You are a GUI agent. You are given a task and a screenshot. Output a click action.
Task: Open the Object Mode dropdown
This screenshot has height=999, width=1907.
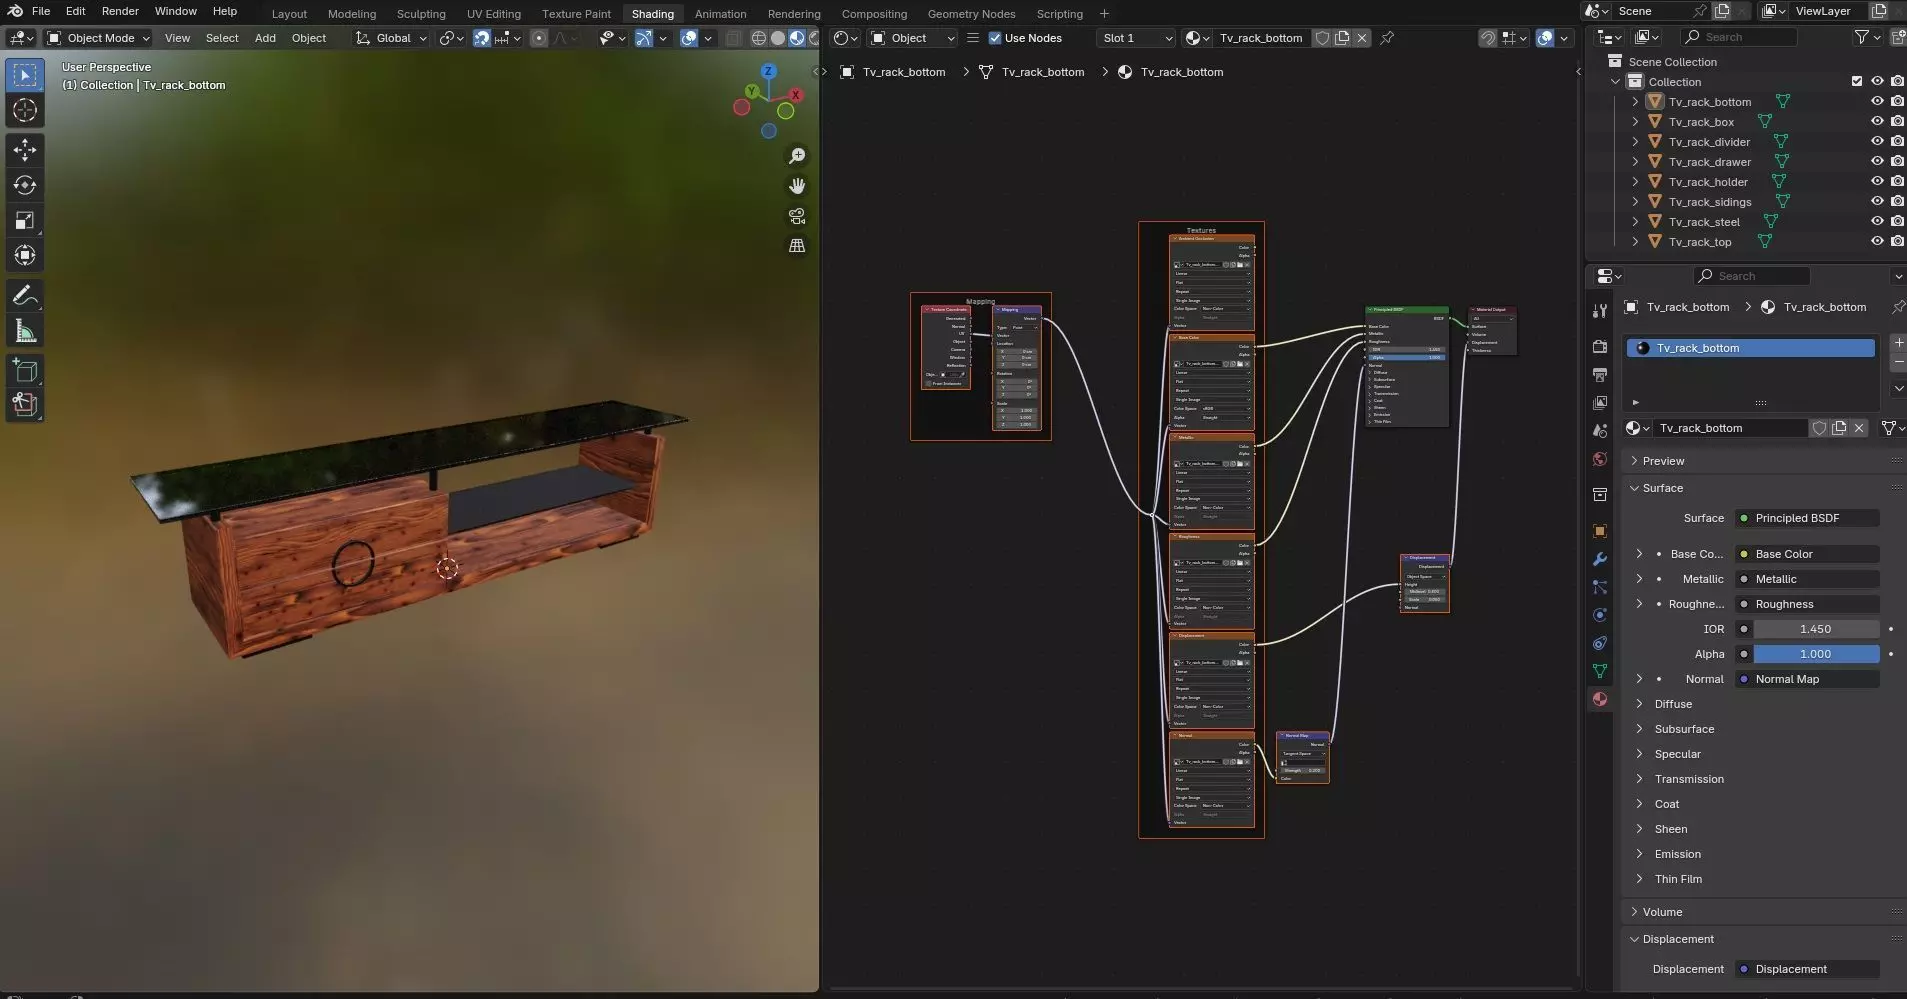tap(99, 38)
